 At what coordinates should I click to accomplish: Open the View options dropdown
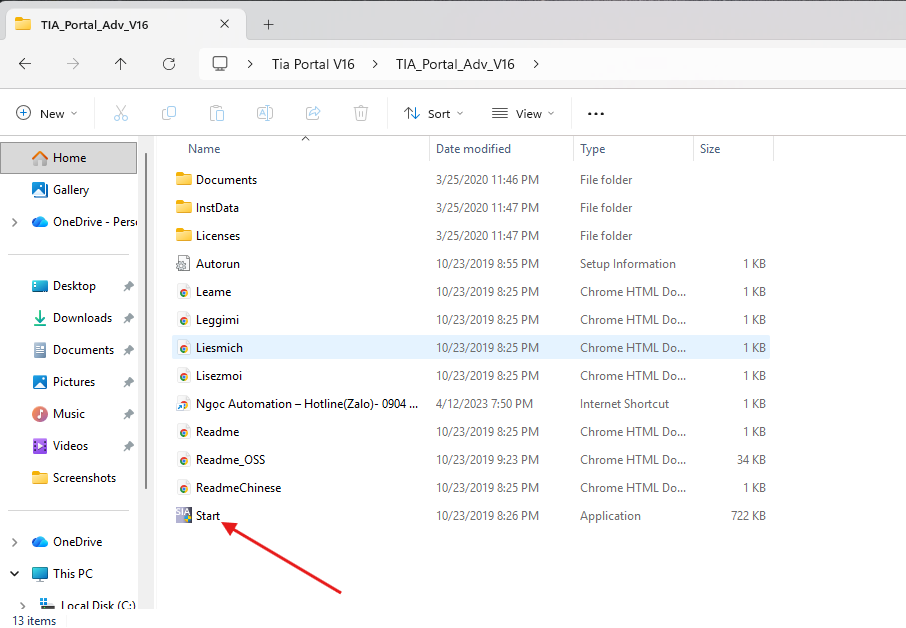[523, 114]
